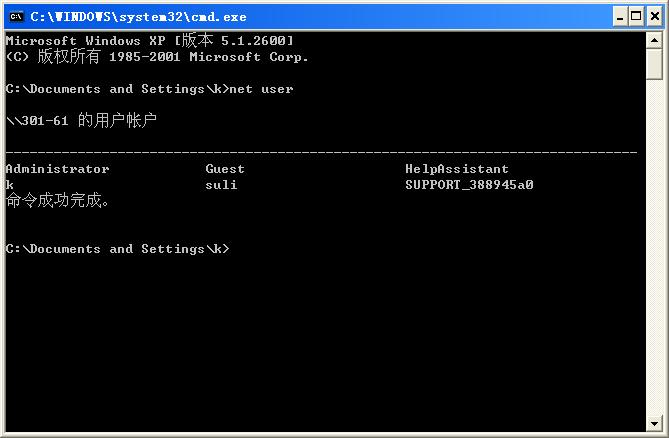Open the cmd.exe system menu icon

point(16,16)
